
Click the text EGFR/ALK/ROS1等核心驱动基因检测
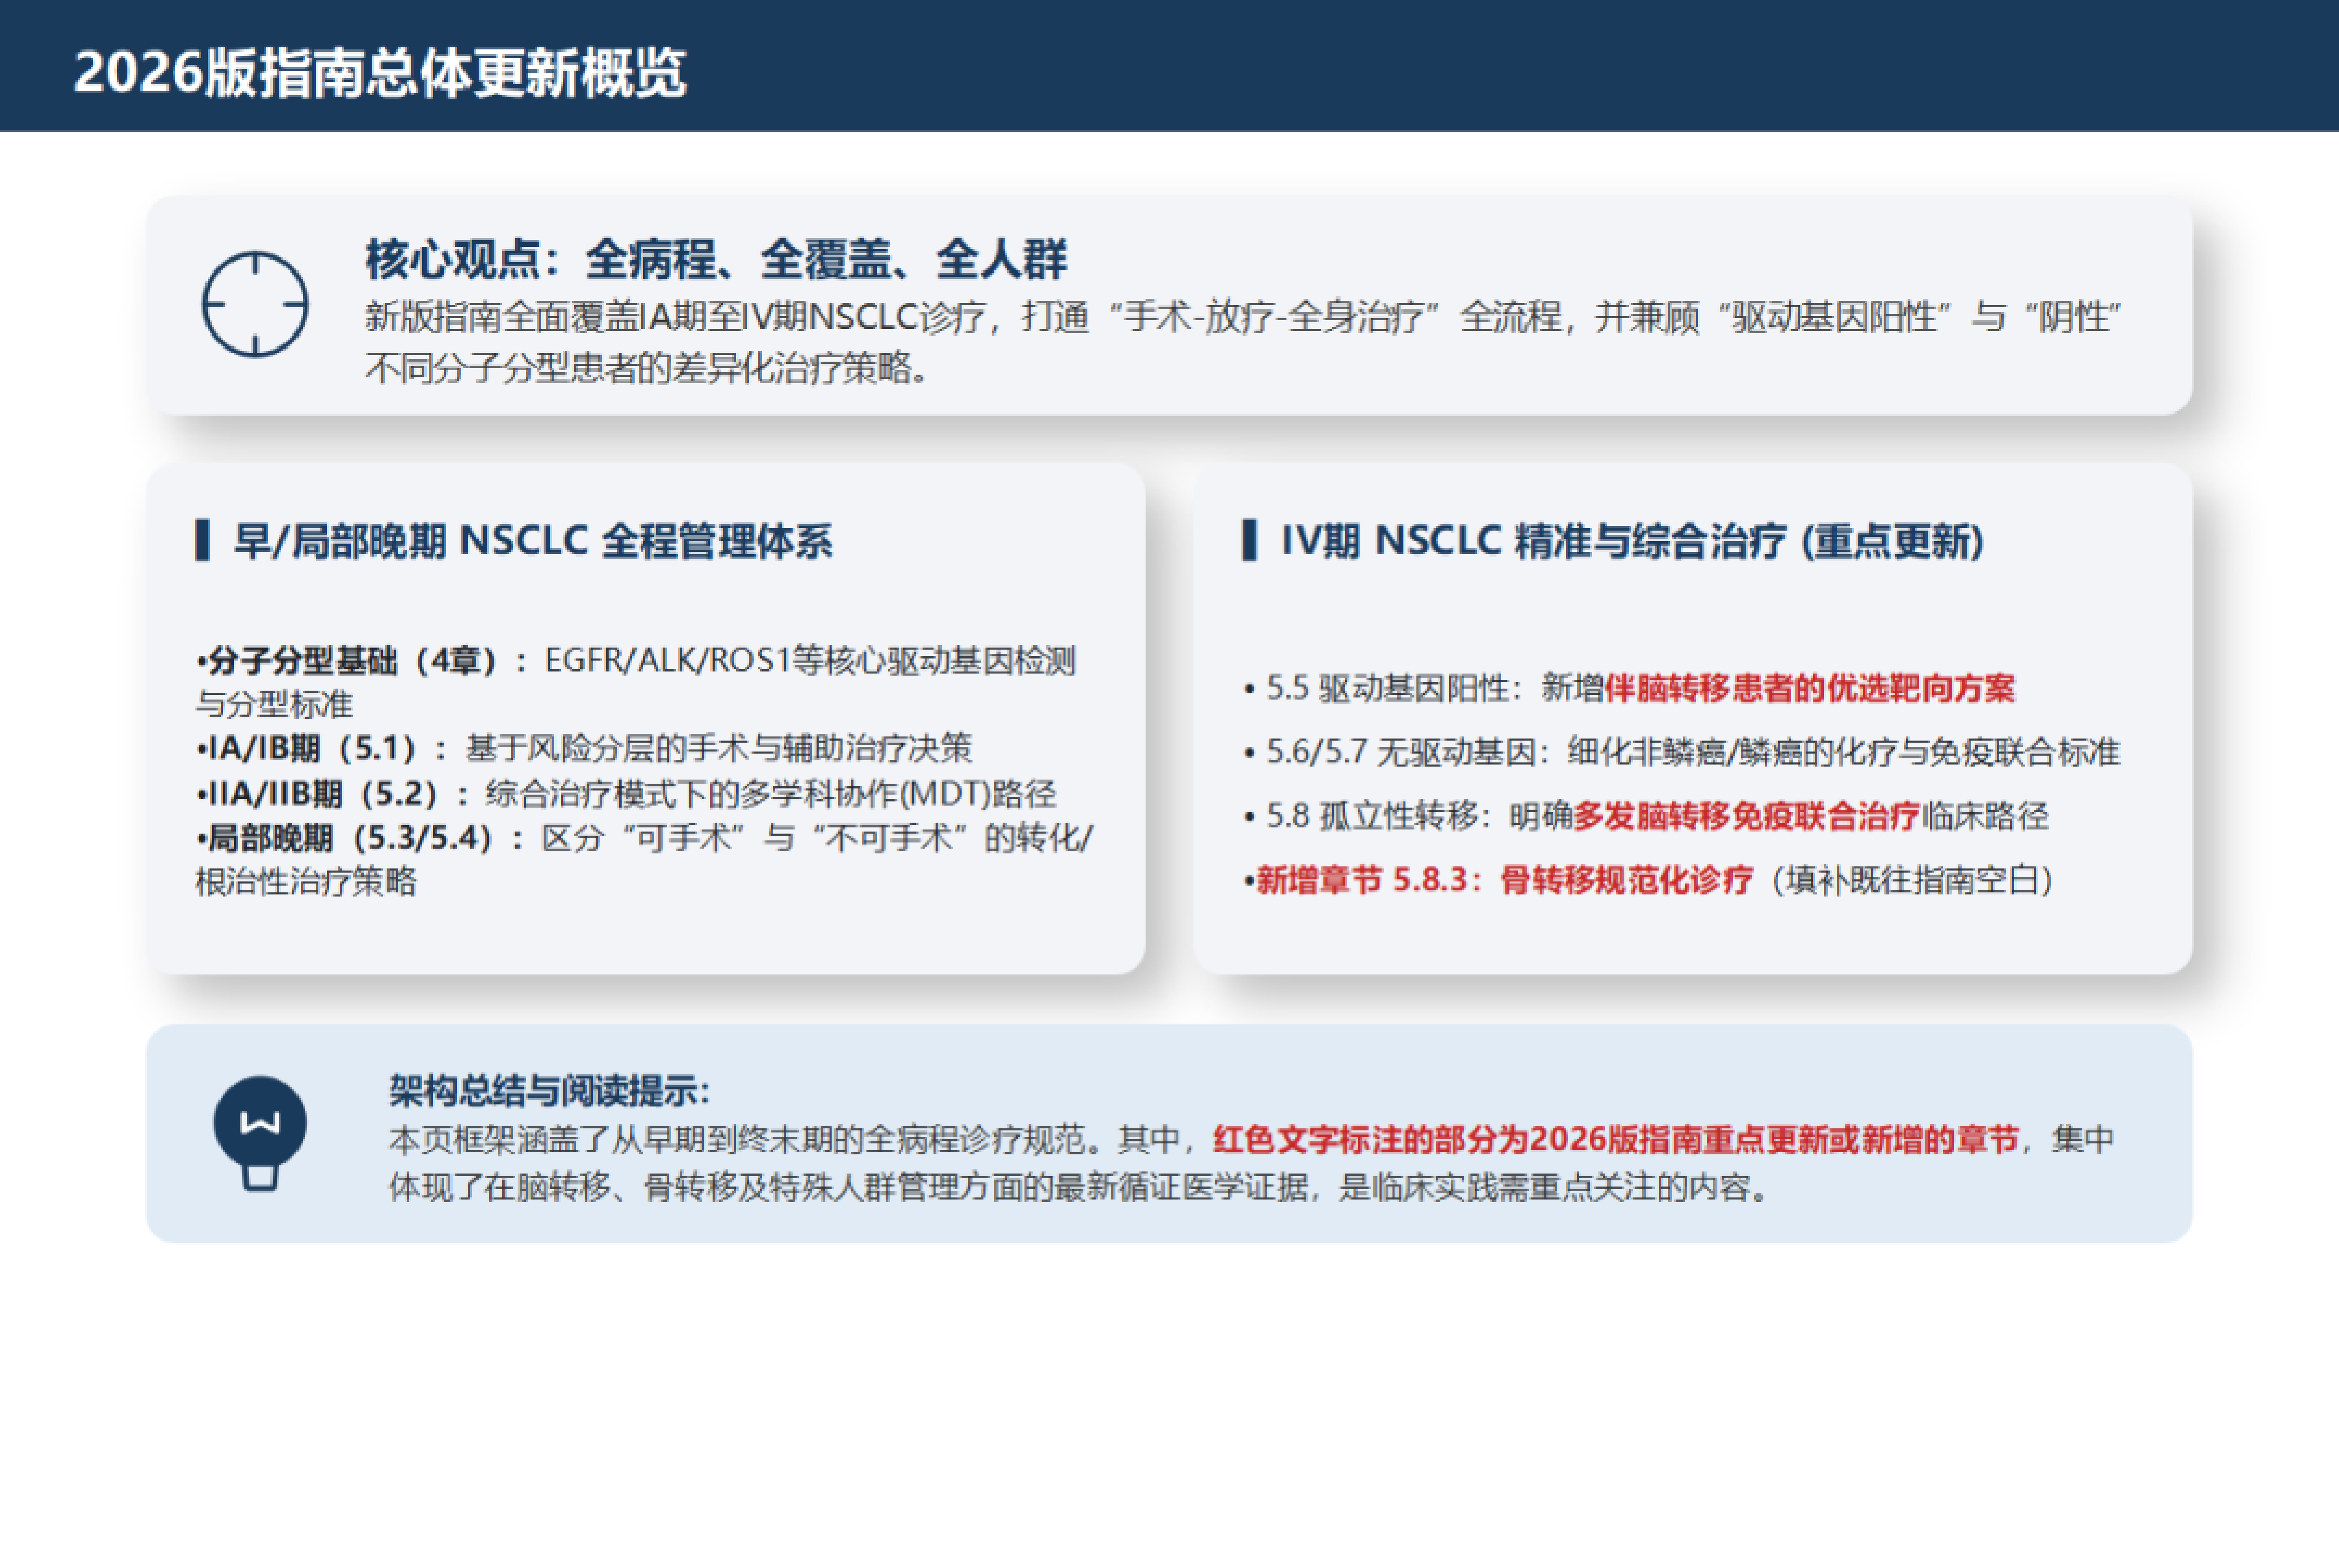pos(810,661)
